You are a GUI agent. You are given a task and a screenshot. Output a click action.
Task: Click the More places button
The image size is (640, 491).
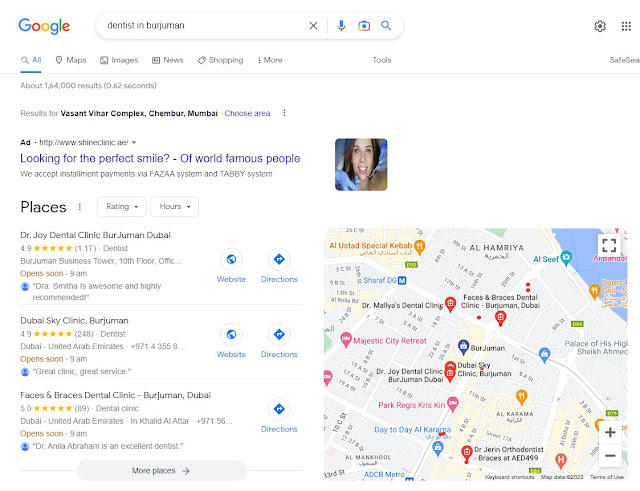[161, 471]
